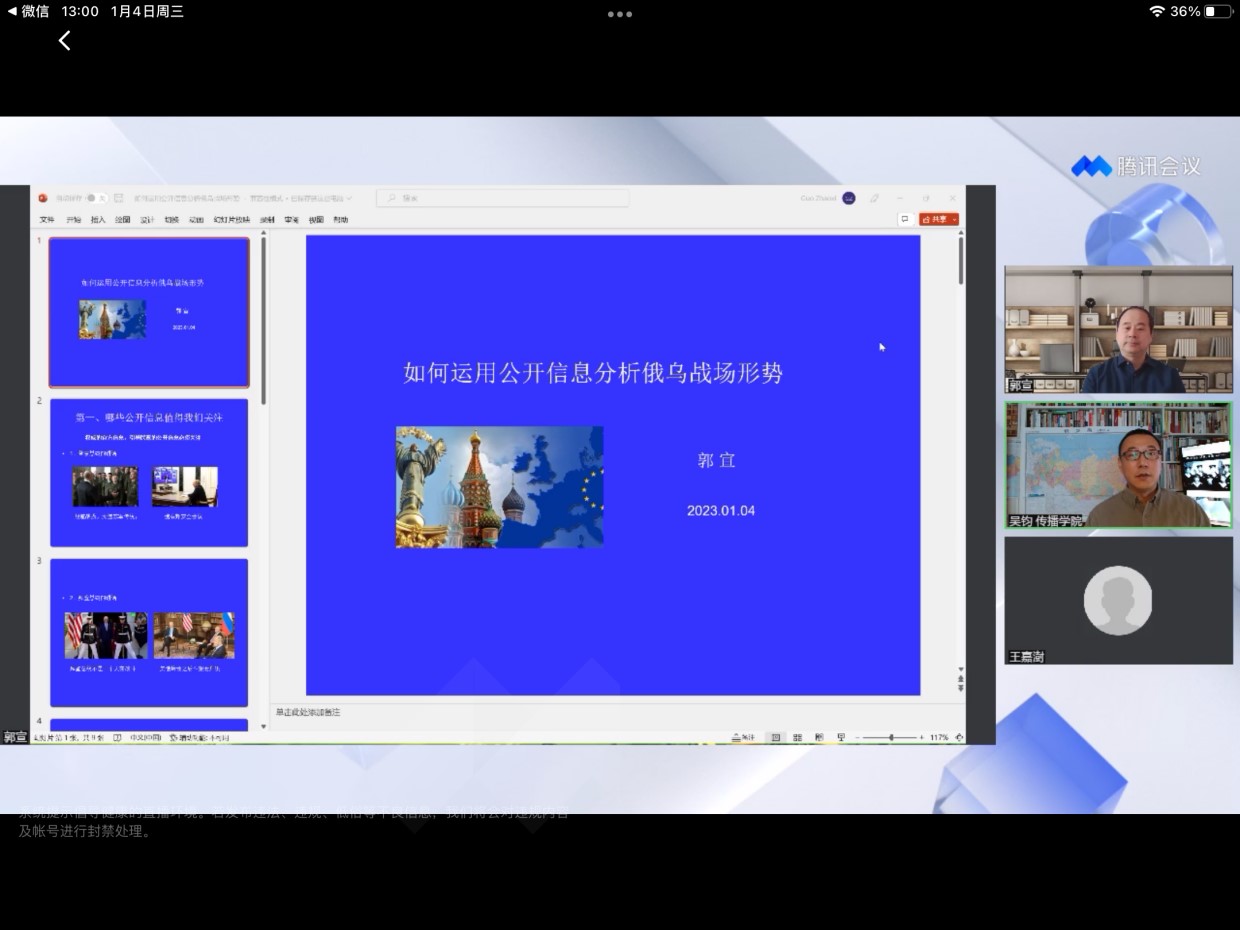Return to 微信 via top-left status bar link
This screenshot has height=930, width=1240.
click(x=28, y=11)
